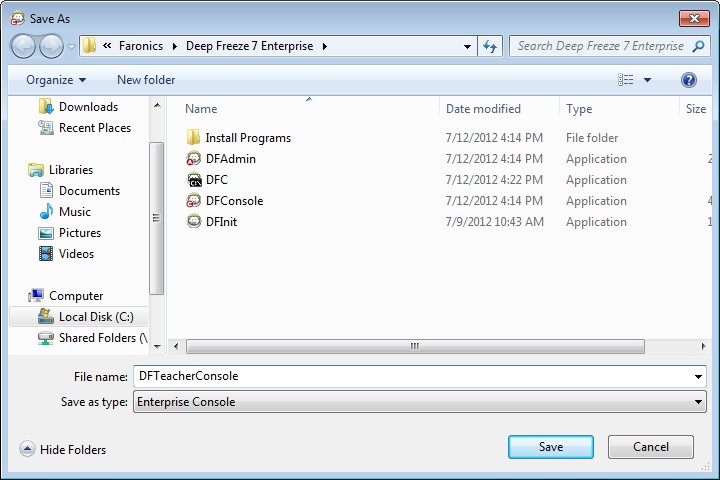Screen dimensions: 720x480
Task: Open the File name dropdown arrow
Action: tap(698, 377)
